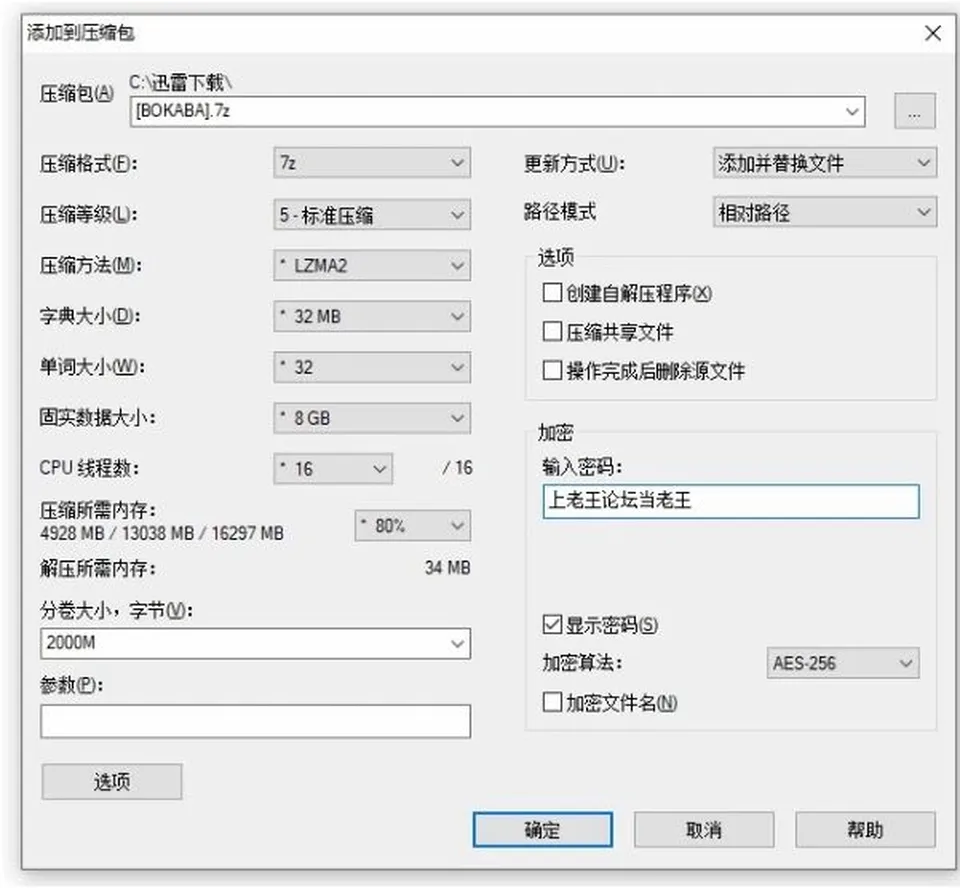Open the CPU 线程数 dropdown showing 16
The image size is (960, 888).
[x=333, y=468]
